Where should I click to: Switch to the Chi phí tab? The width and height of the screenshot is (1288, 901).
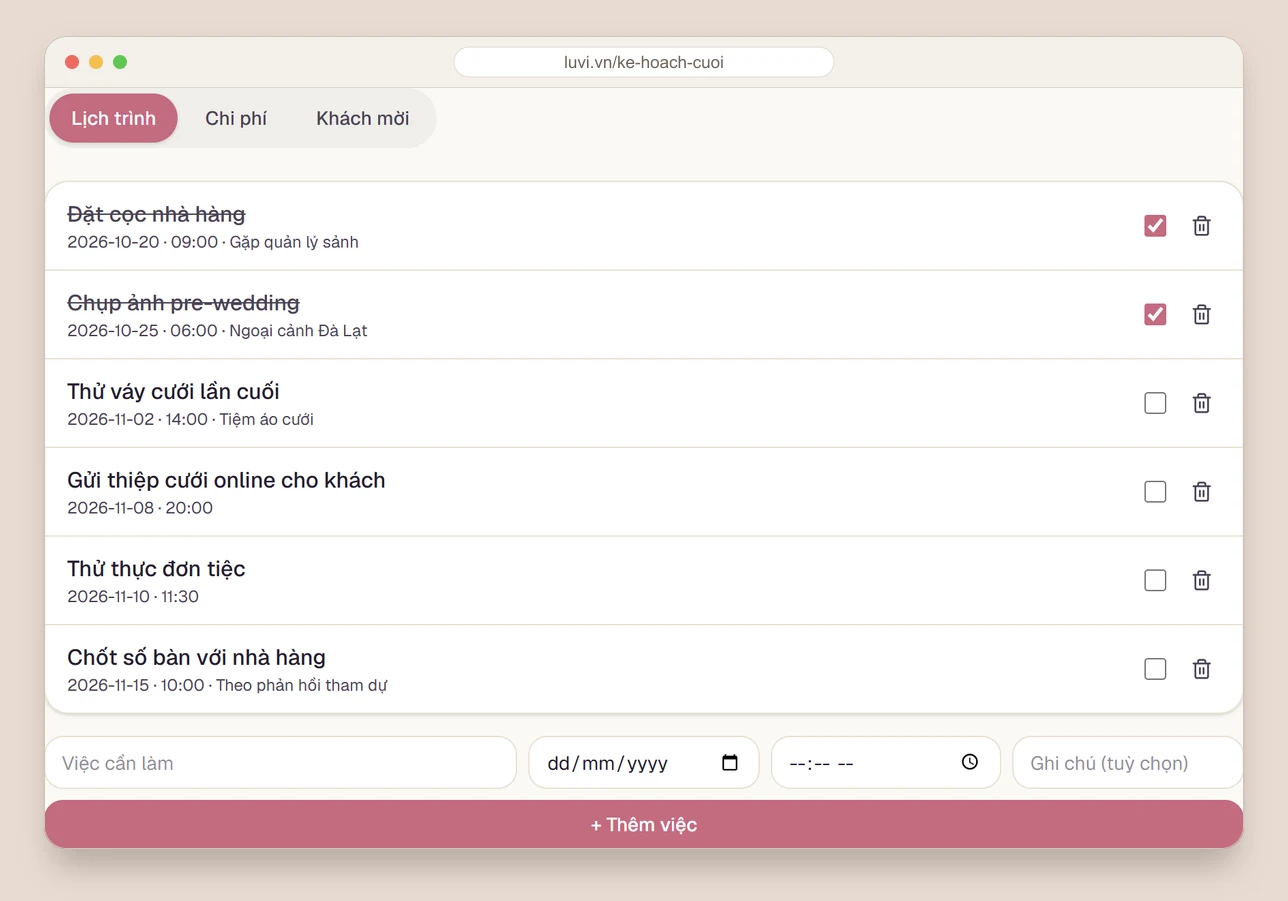[236, 118]
